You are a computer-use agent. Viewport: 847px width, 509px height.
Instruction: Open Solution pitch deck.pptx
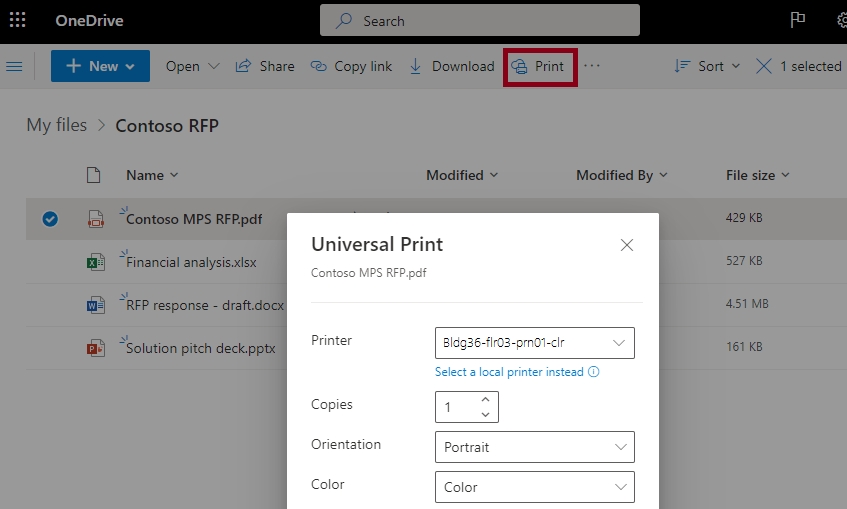click(x=200, y=349)
